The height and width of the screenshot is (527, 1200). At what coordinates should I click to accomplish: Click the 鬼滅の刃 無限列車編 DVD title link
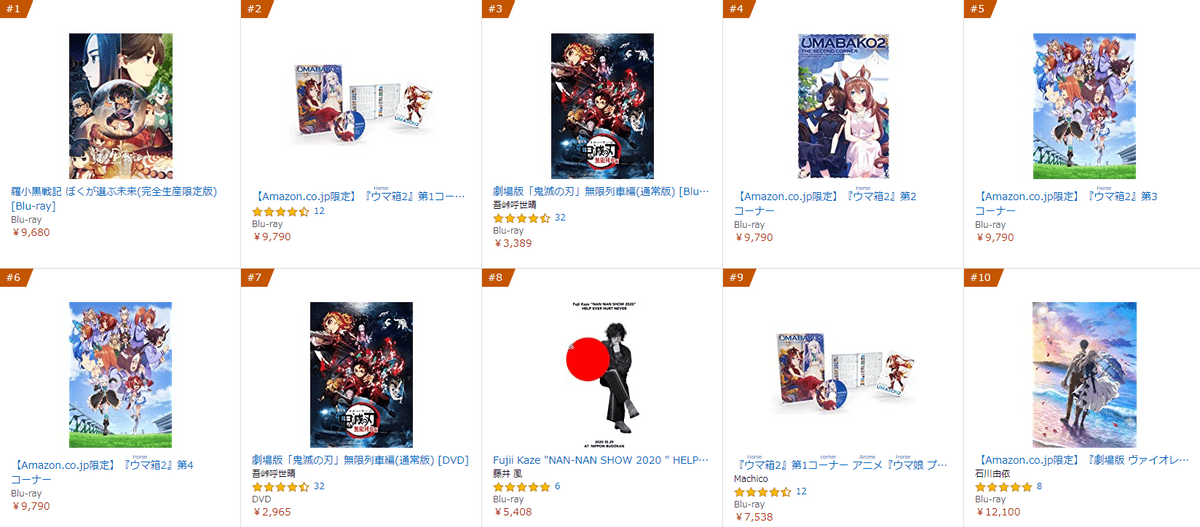click(x=360, y=460)
